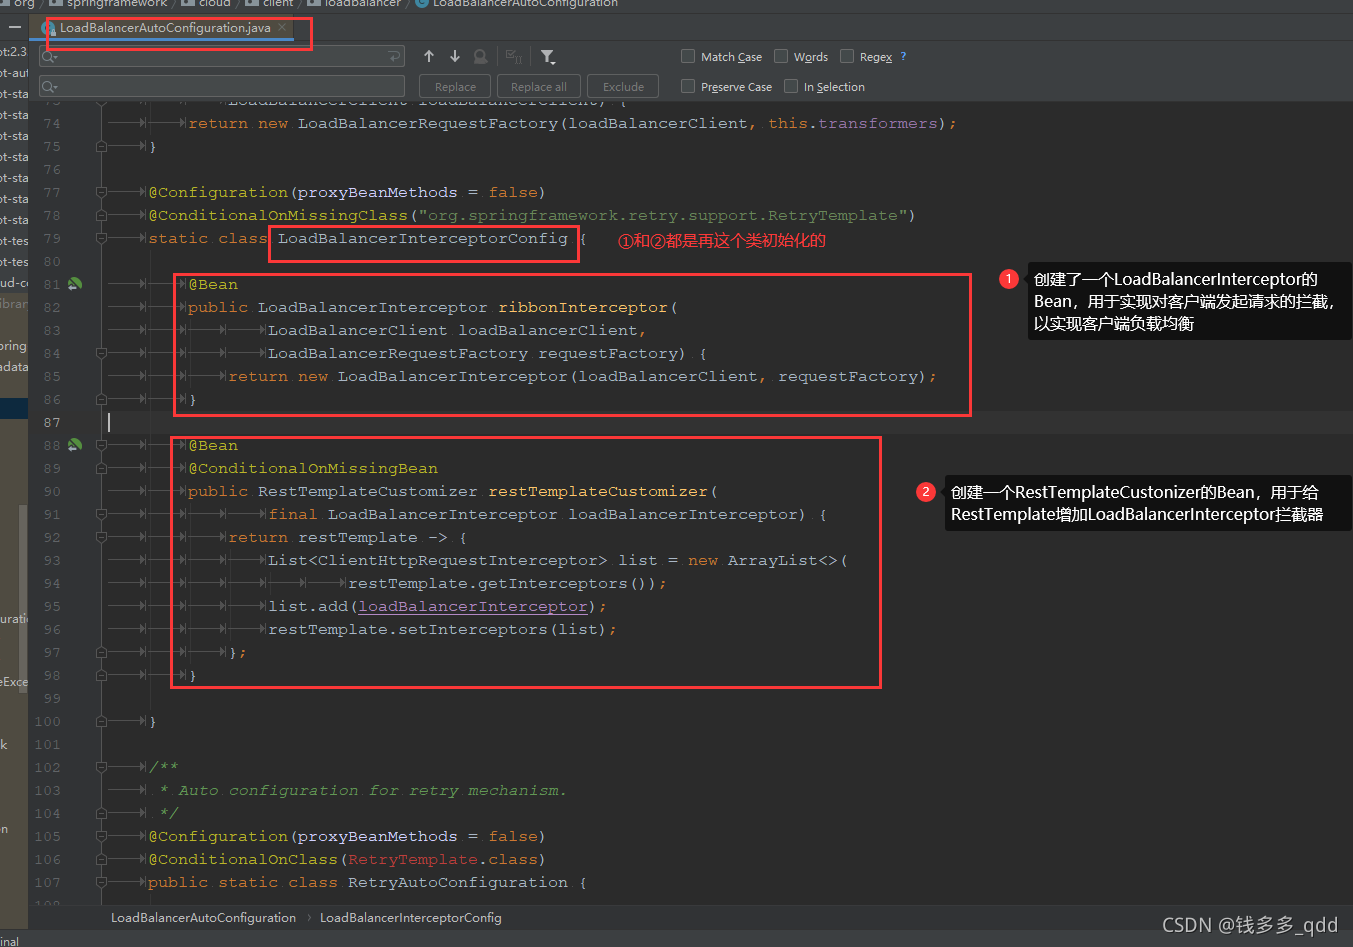Click springframework in top navigation bar

coord(116,4)
